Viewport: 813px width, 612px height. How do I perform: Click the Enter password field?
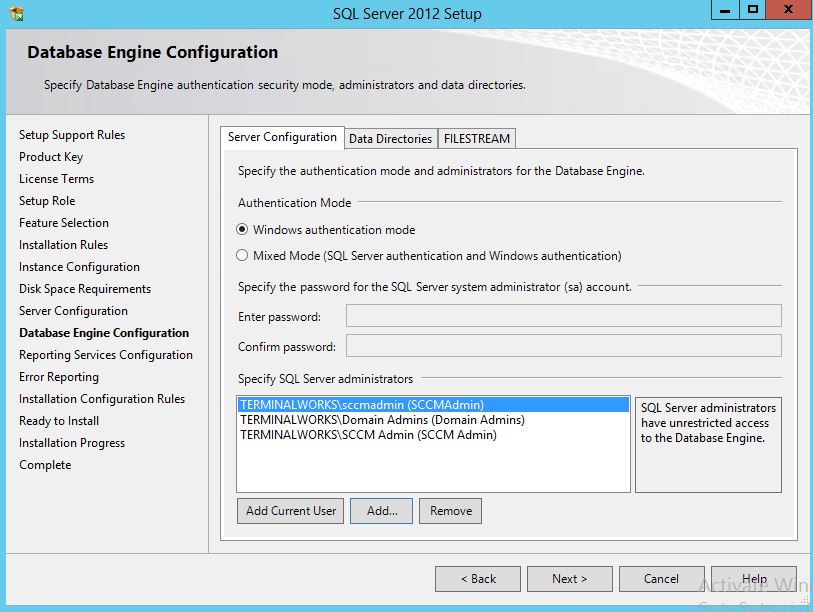click(564, 316)
